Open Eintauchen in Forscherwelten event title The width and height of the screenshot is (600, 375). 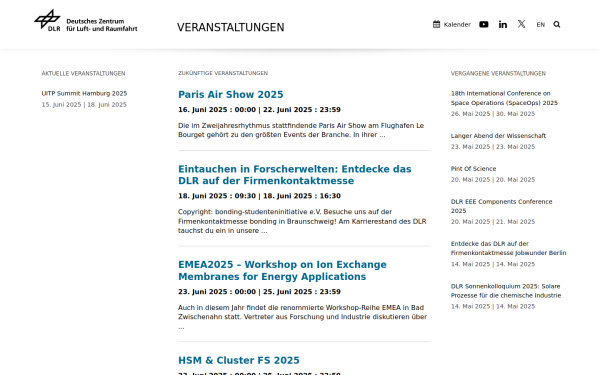(x=295, y=175)
